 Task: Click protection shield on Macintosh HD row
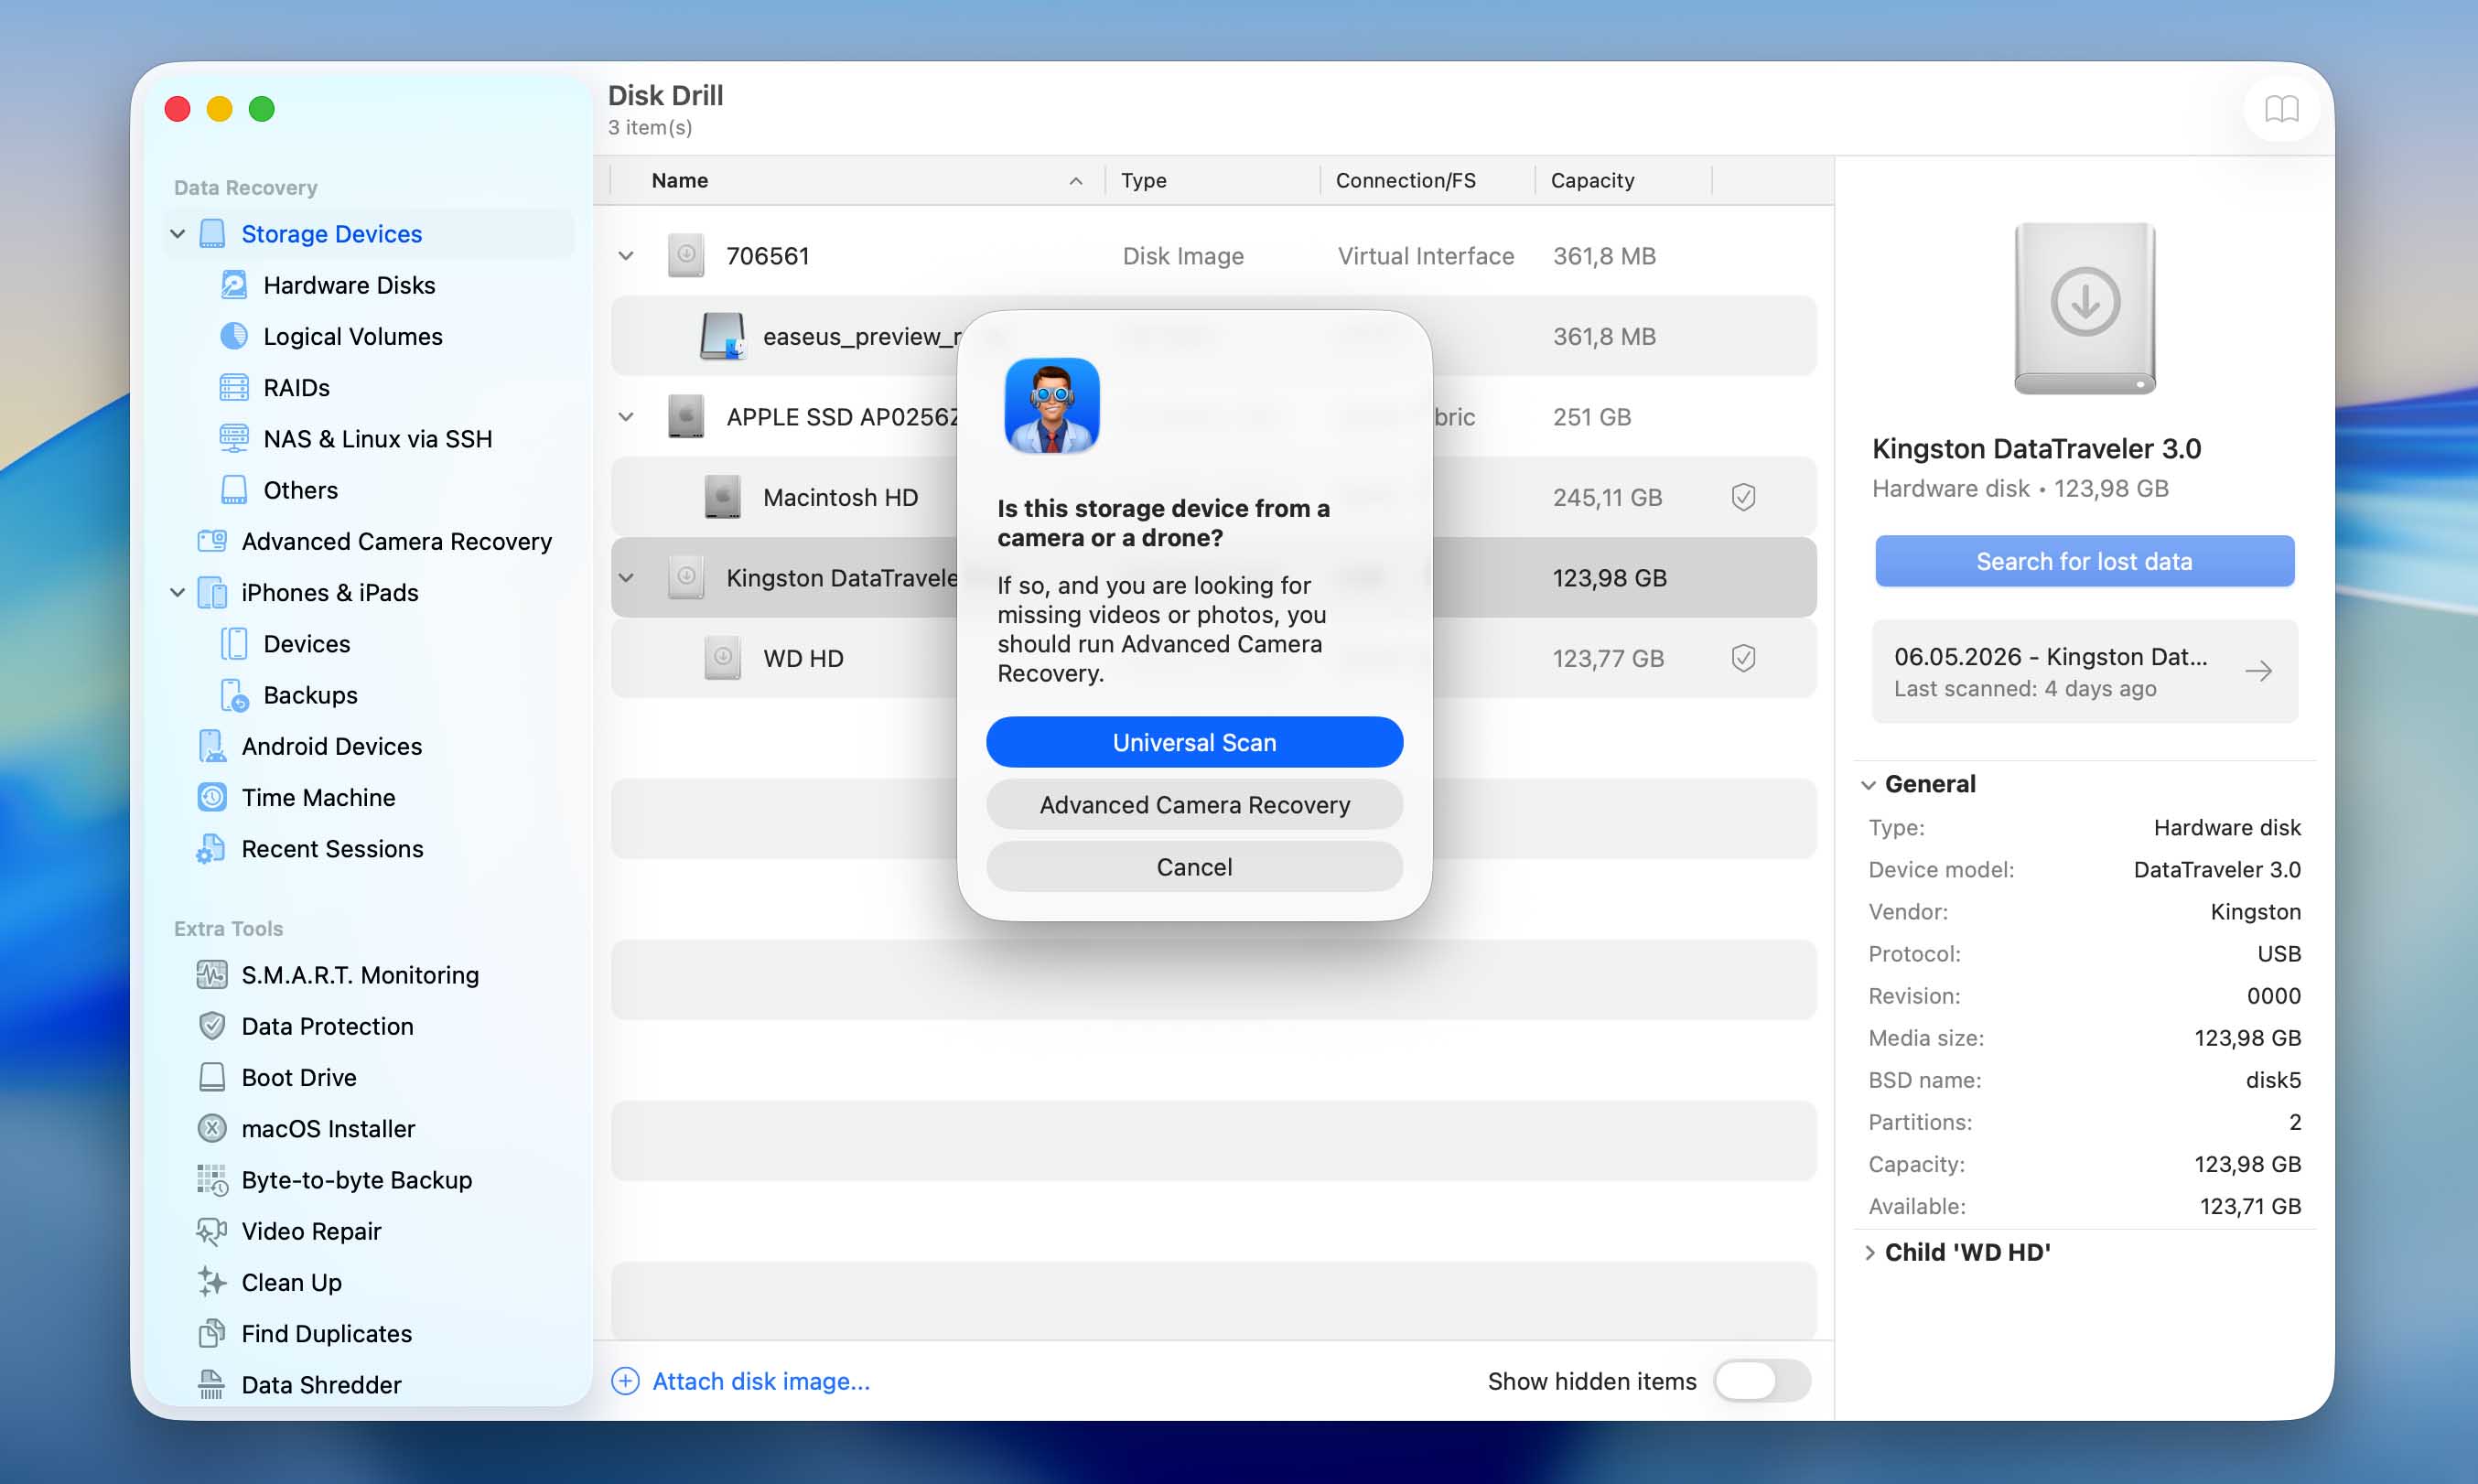click(x=1743, y=497)
